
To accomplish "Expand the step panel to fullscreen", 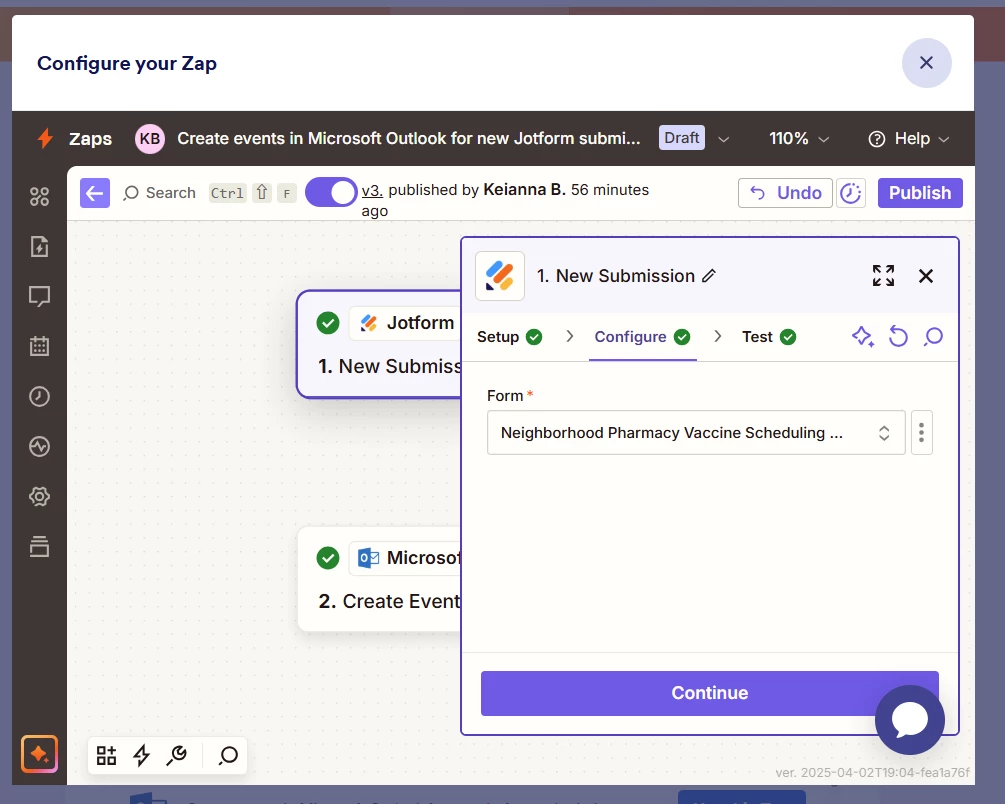I will tap(883, 276).
